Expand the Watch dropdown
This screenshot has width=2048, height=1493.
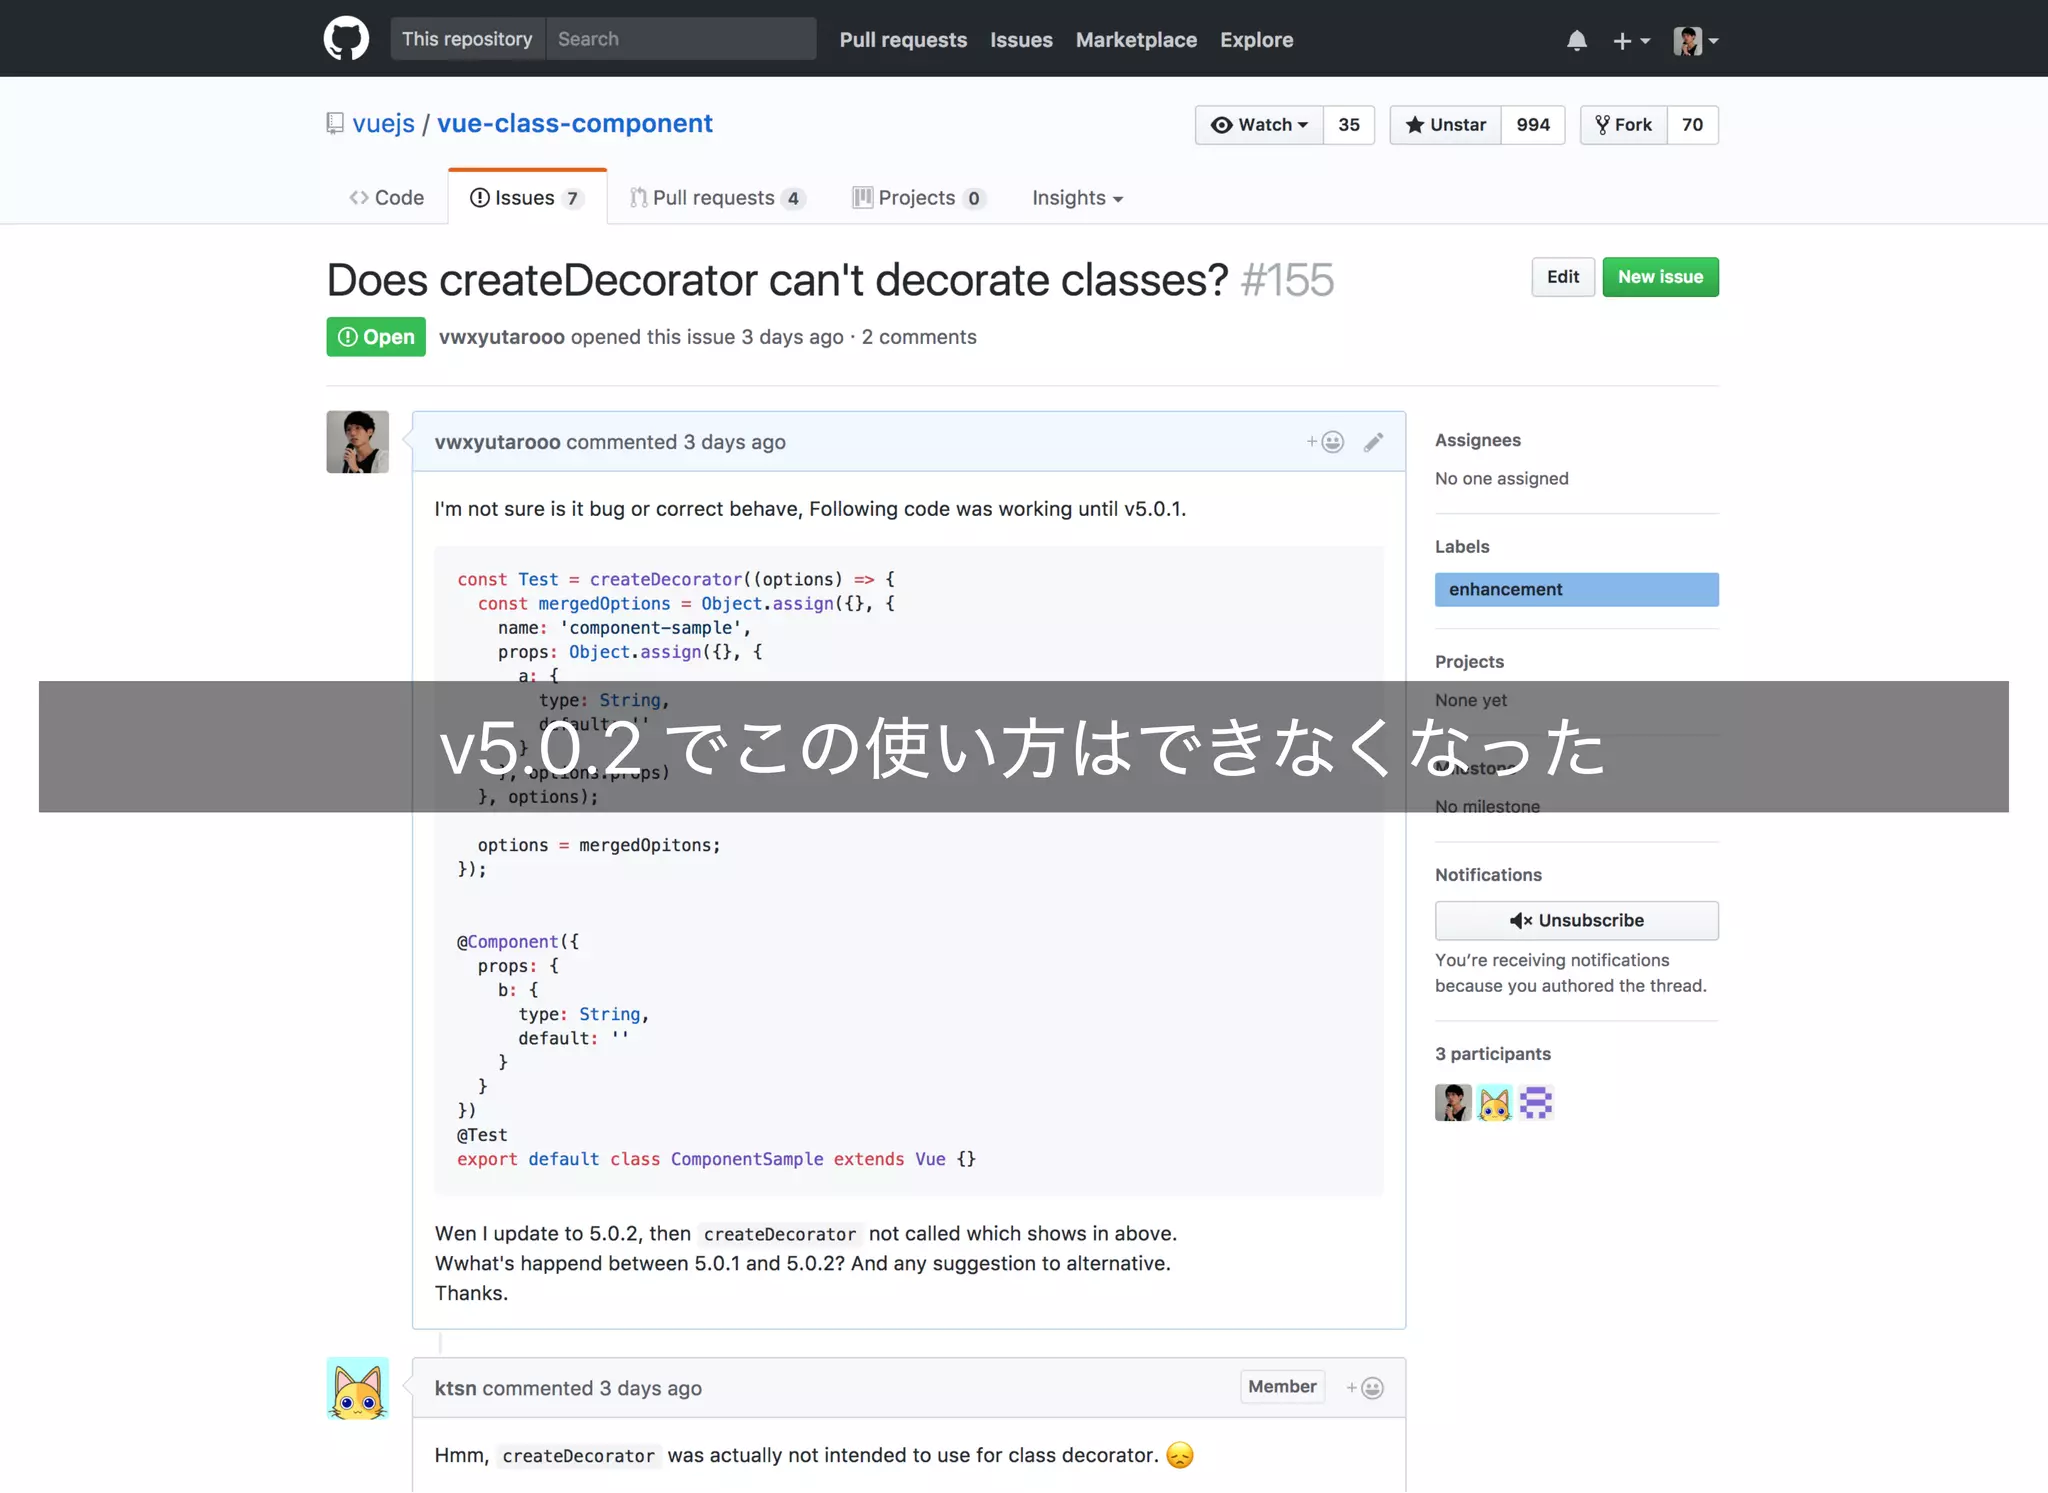pyautogui.click(x=1259, y=125)
